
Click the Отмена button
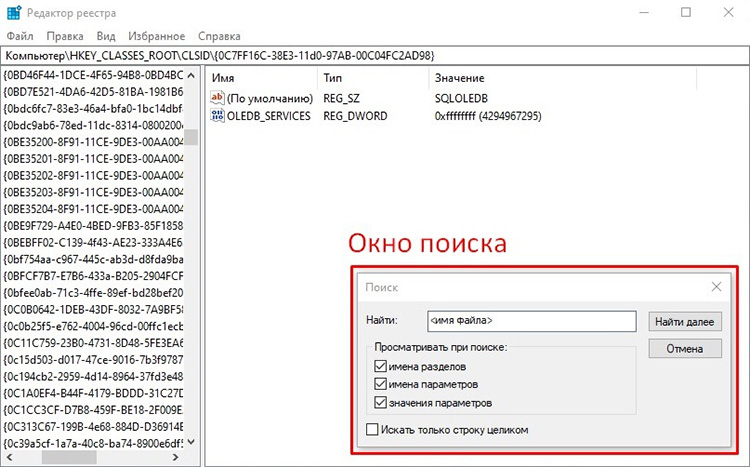(684, 349)
